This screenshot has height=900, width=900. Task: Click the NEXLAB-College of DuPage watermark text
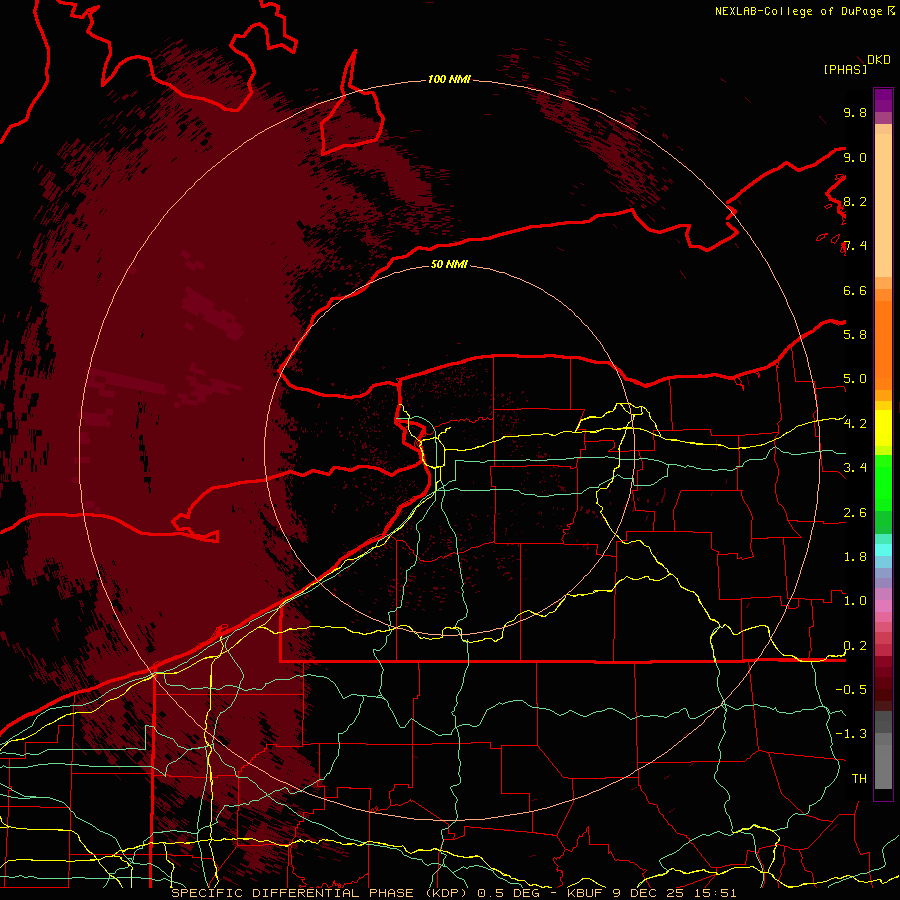point(804,11)
